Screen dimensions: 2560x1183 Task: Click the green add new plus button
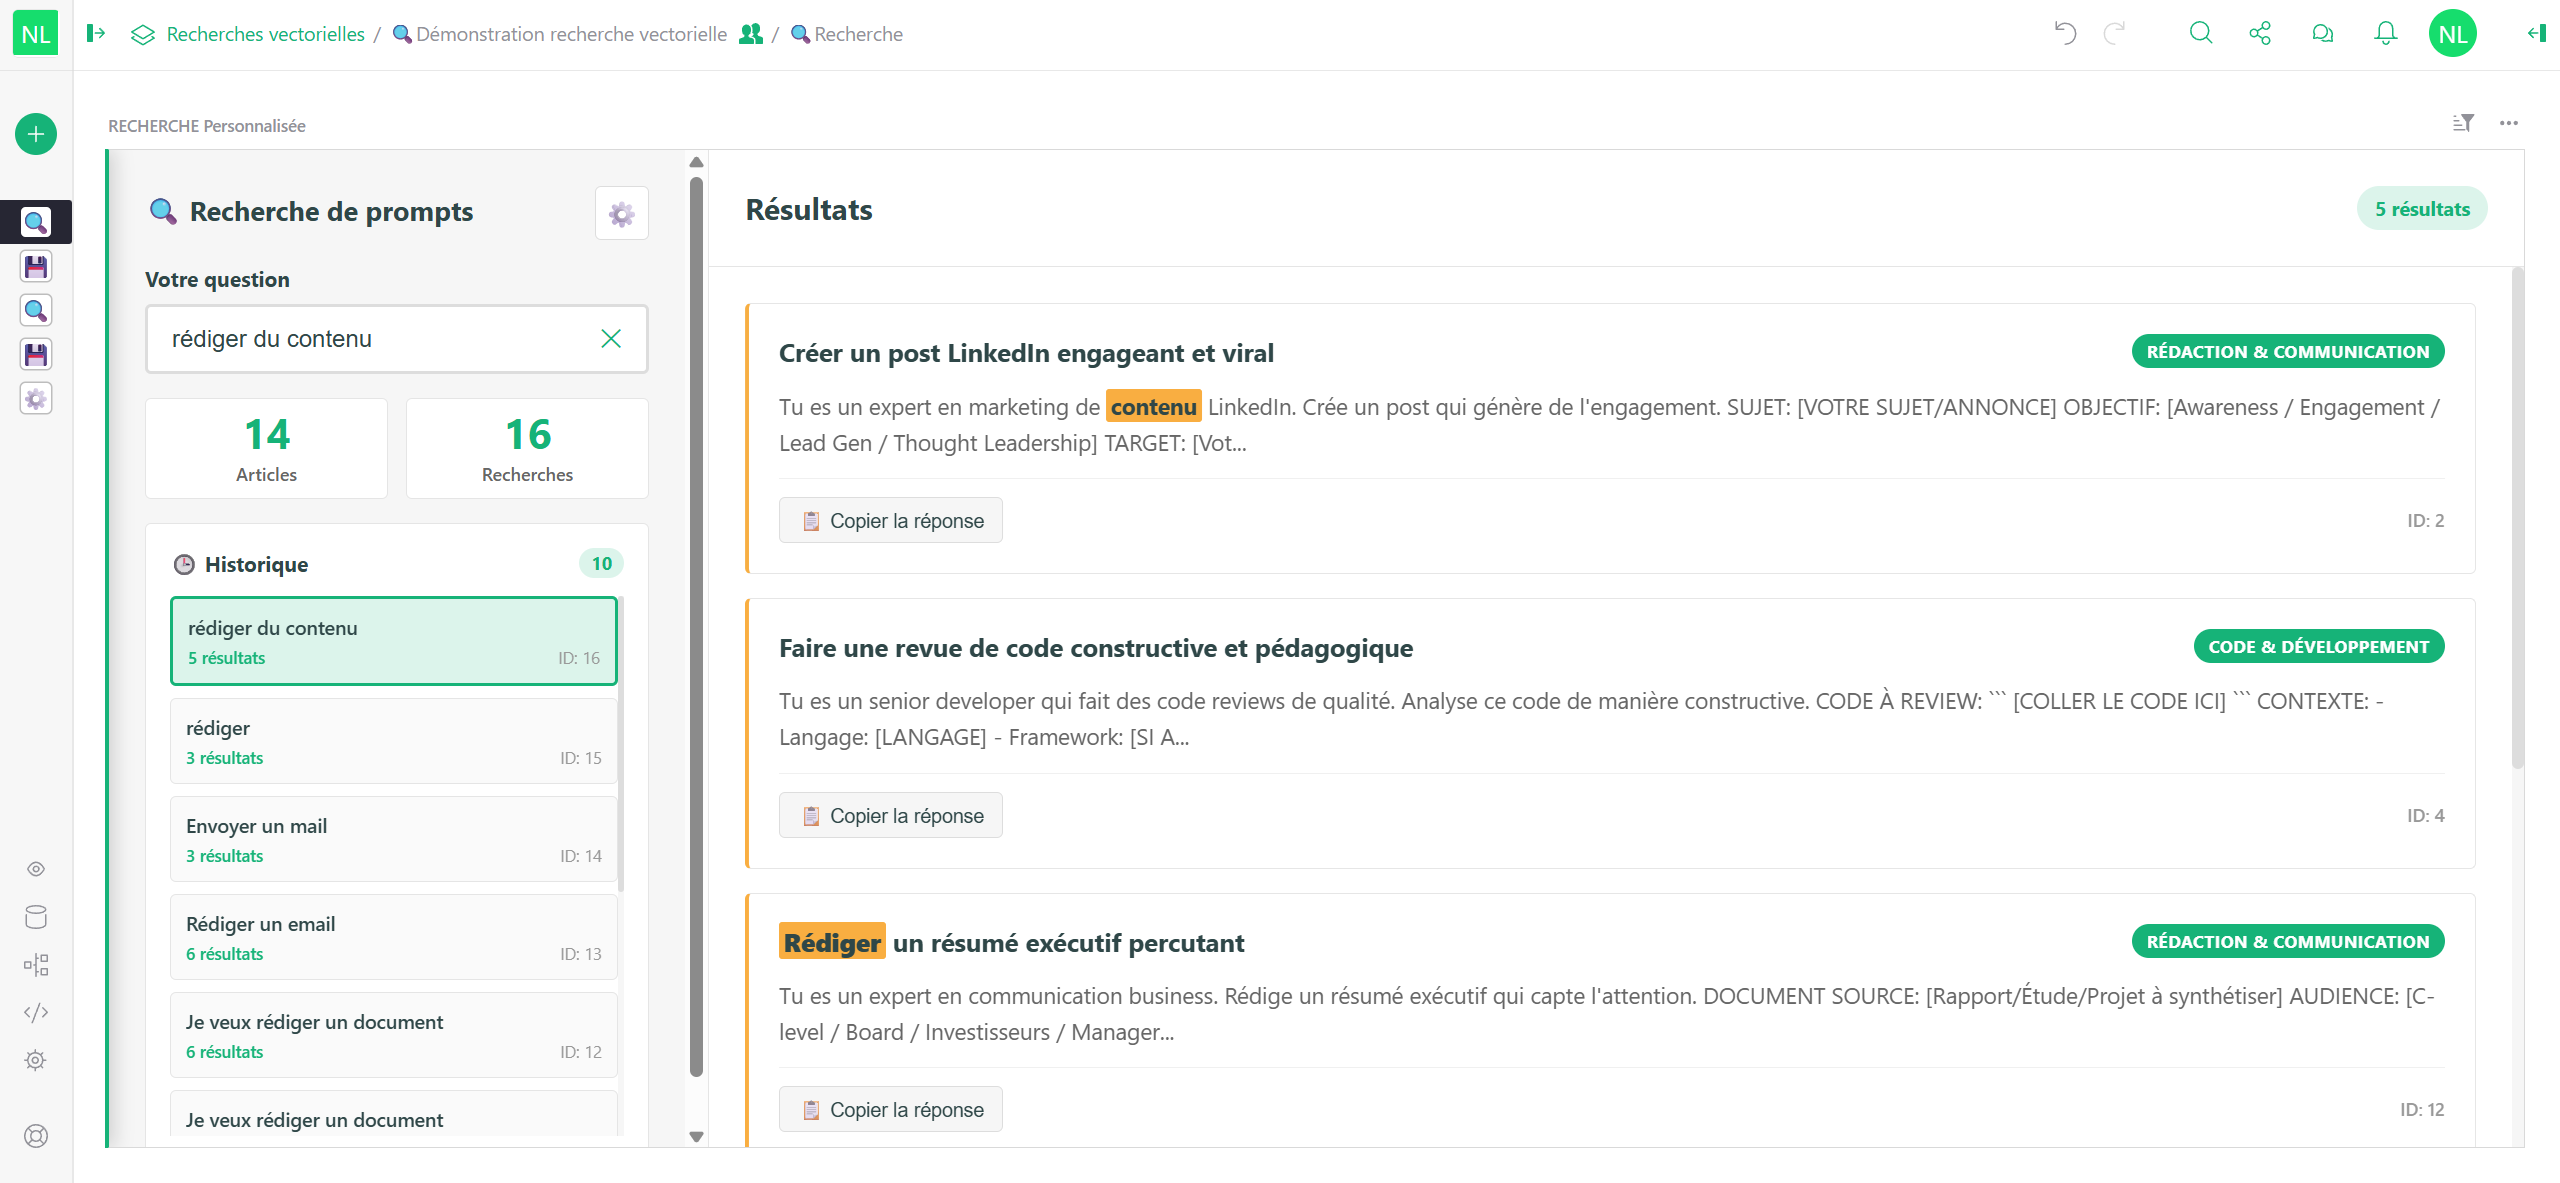point(36,134)
